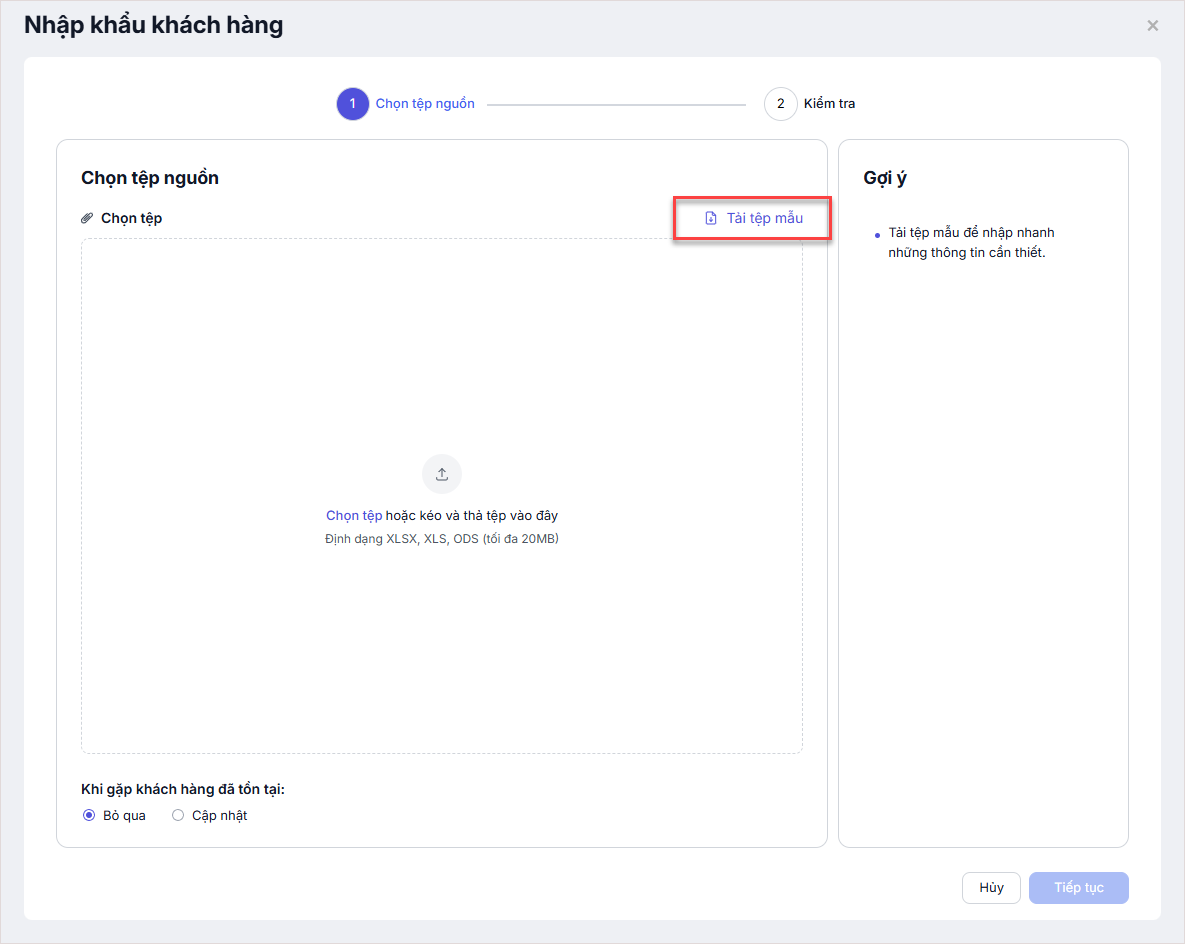
Task: Click the Định dạng XLSX, XLS, ODS text
Action: 442,539
